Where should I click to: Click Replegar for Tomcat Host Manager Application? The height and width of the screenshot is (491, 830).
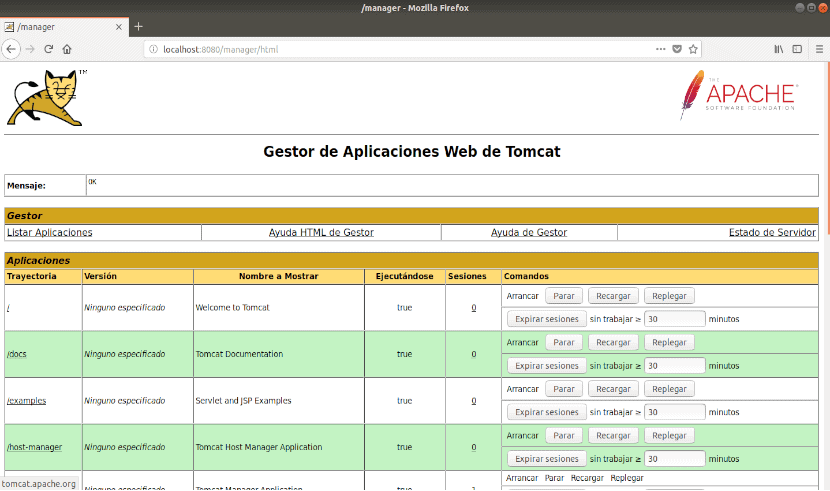click(669, 435)
